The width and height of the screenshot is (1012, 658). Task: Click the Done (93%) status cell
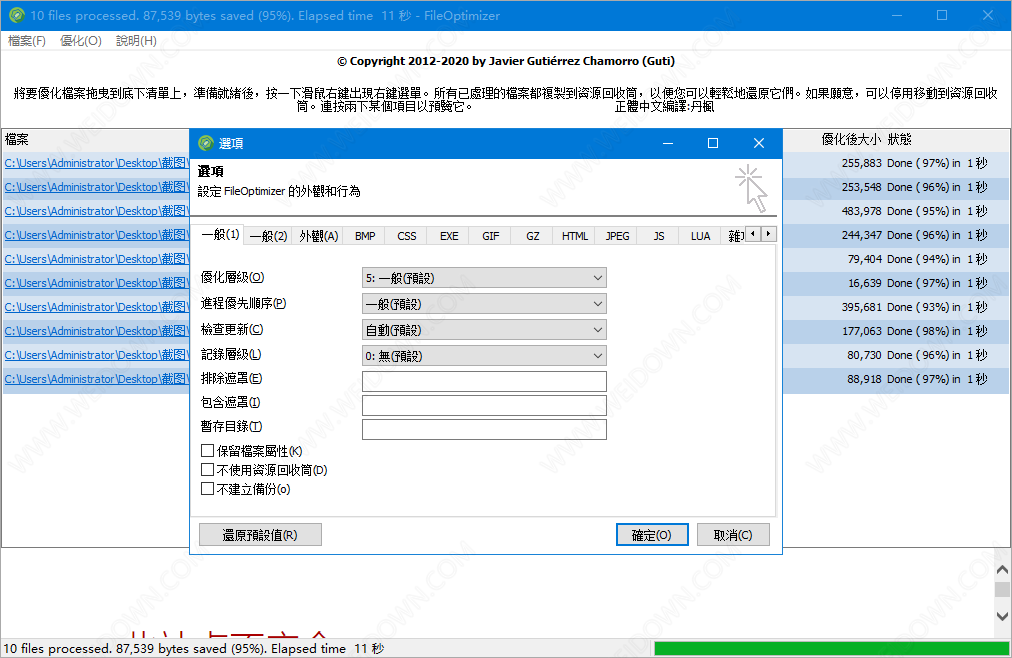point(936,307)
